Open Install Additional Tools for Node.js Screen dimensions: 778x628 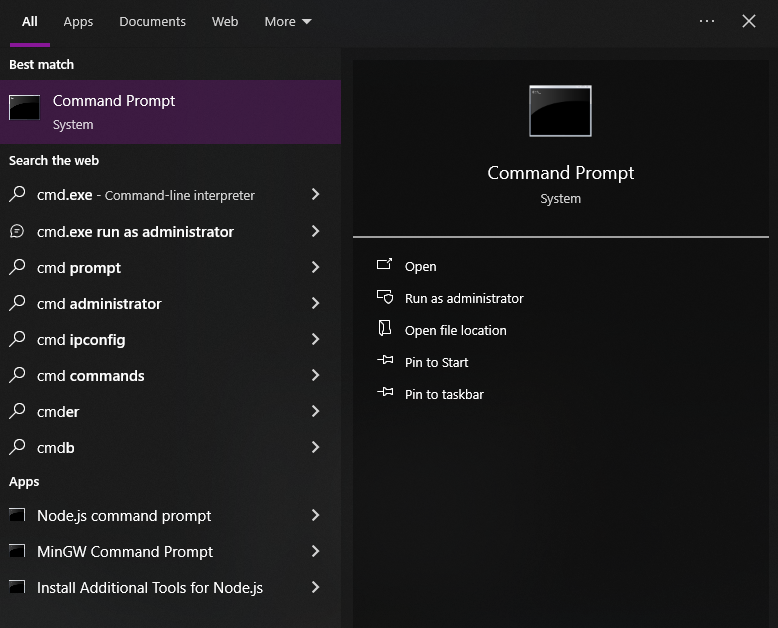pos(170,588)
